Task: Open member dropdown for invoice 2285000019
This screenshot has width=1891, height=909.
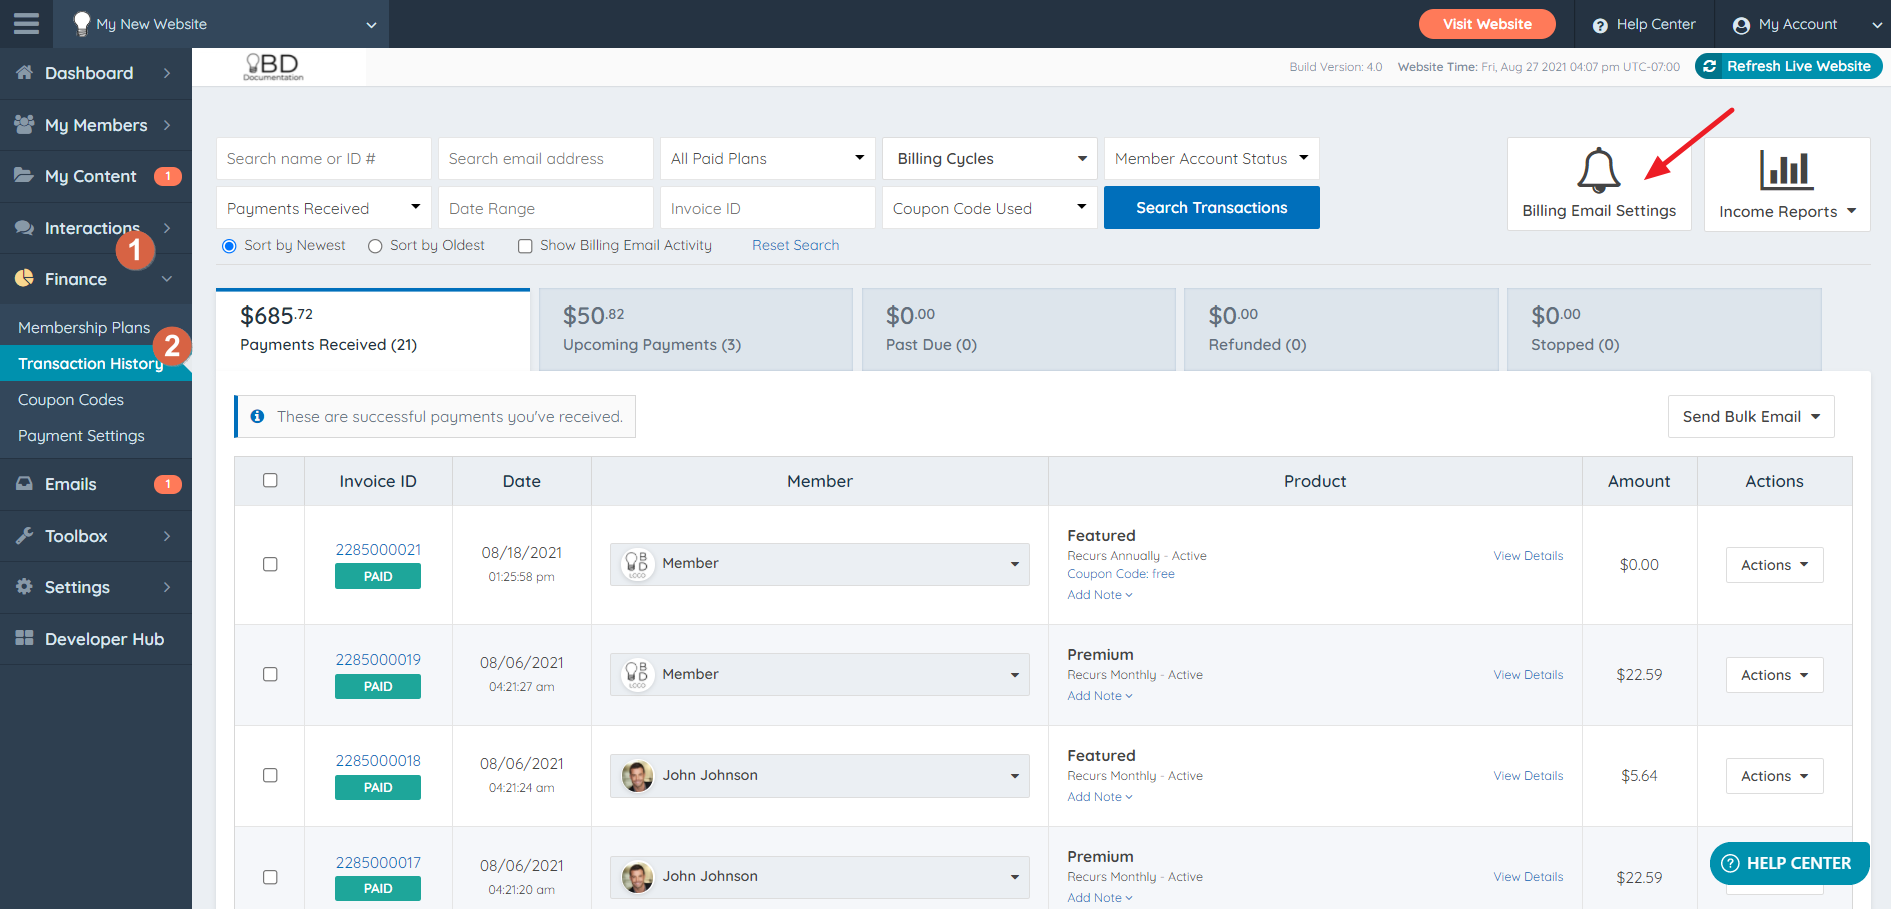Action: click(x=819, y=675)
